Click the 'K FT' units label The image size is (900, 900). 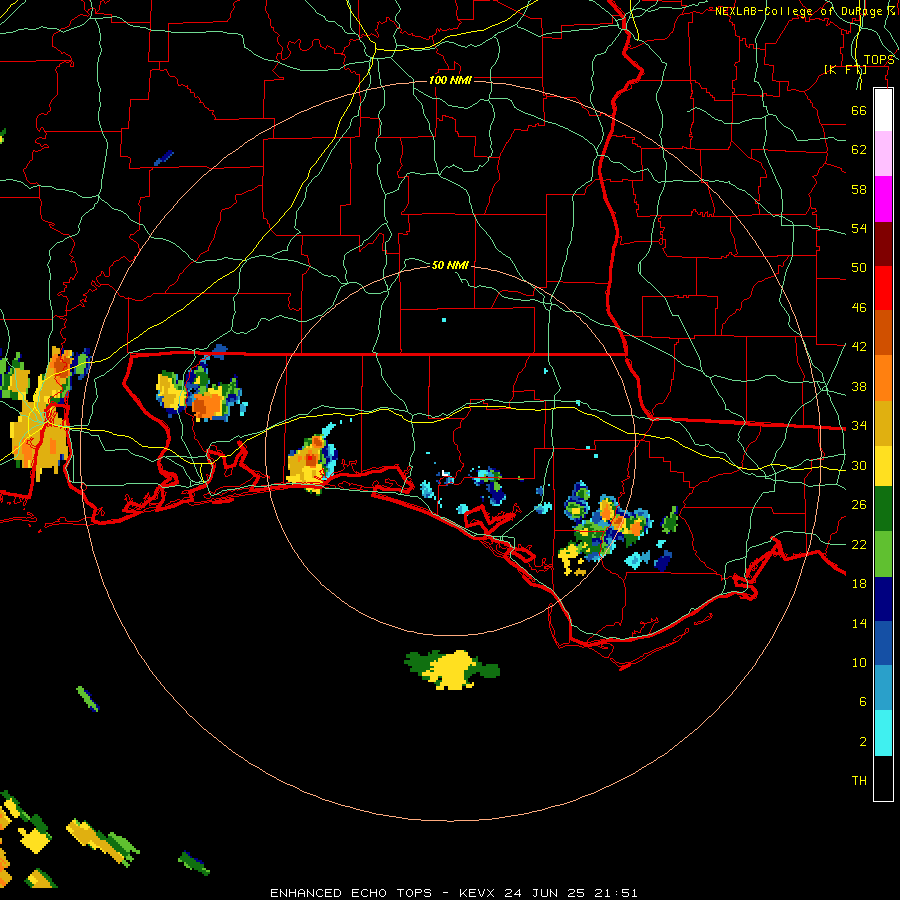pyautogui.click(x=845, y=69)
